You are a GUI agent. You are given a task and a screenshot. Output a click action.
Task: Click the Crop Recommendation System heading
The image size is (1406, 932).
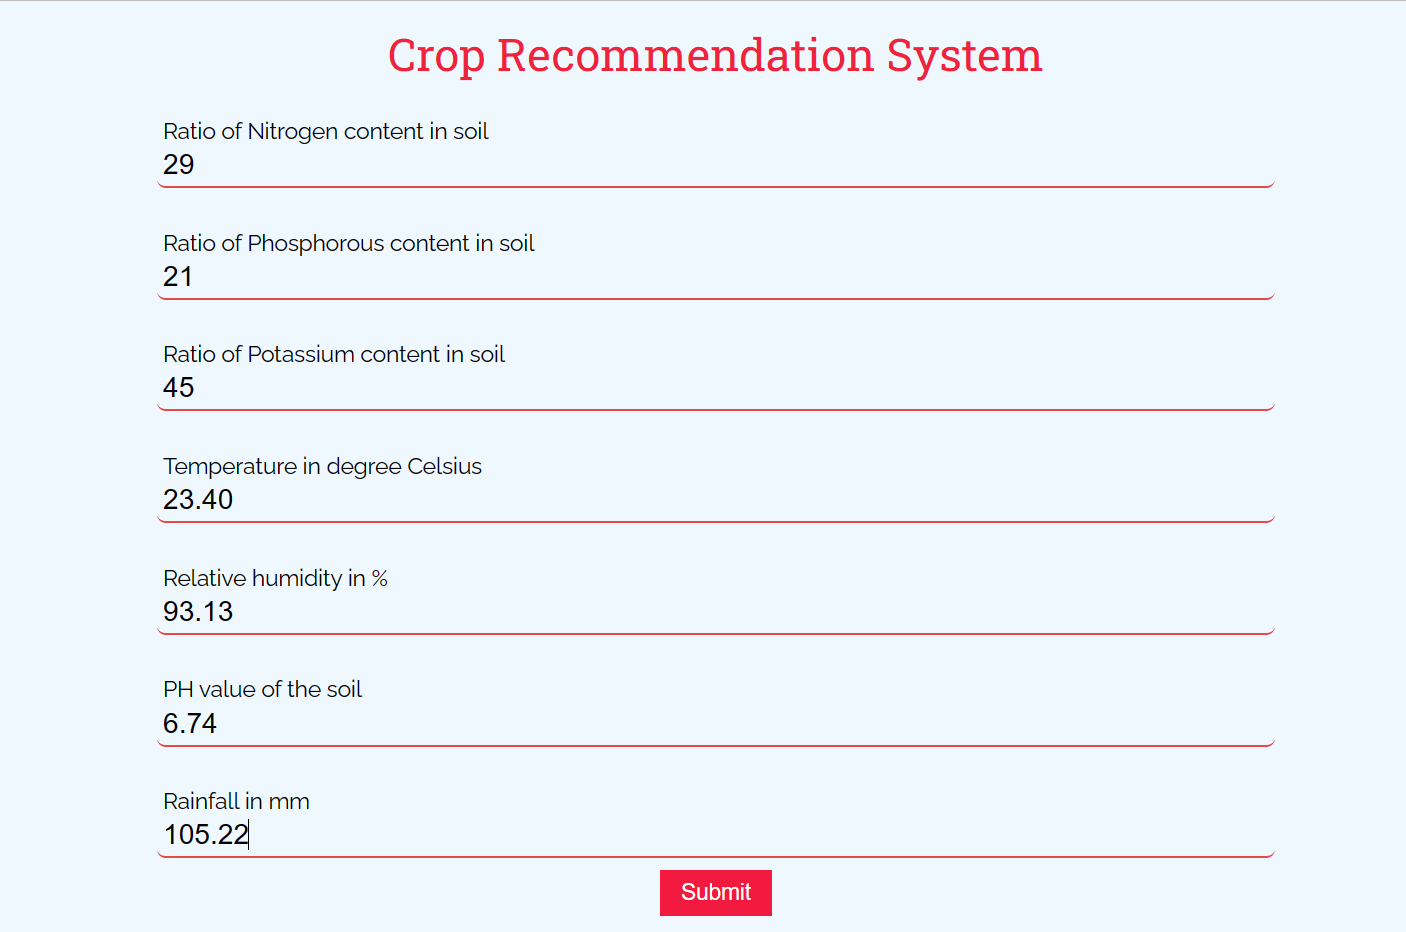pyautogui.click(x=715, y=55)
